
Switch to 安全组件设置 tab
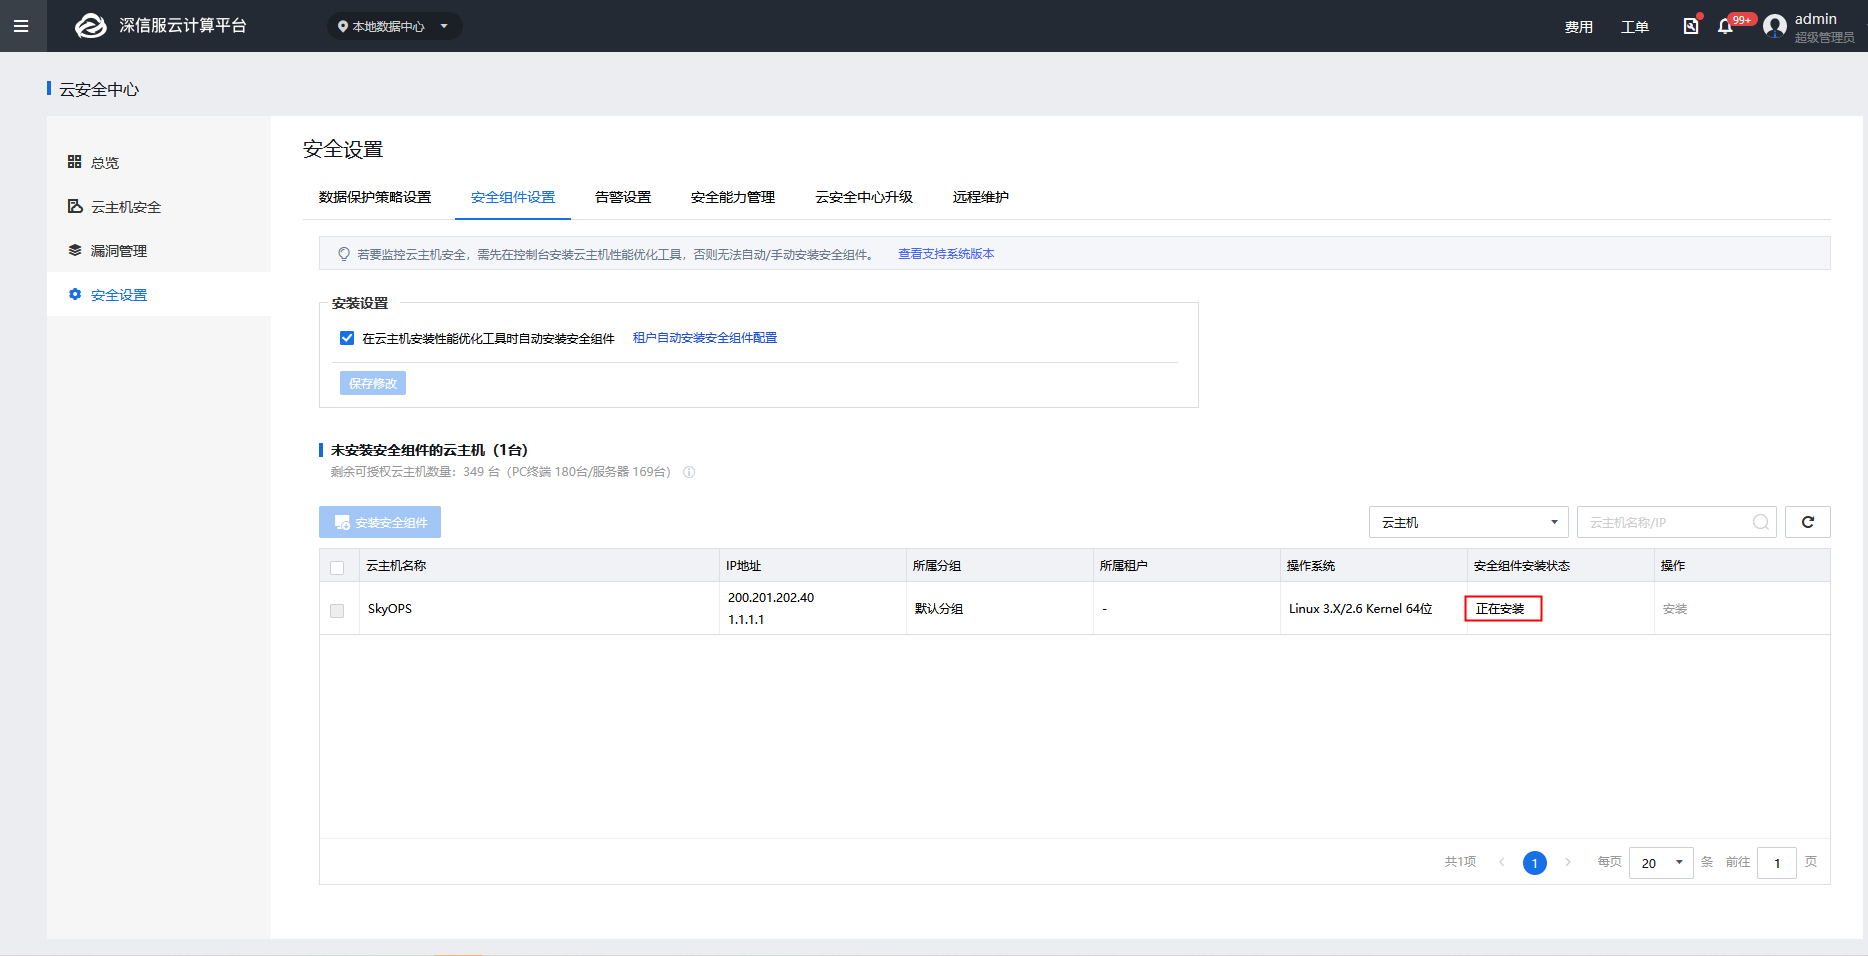(x=513, y=197)
